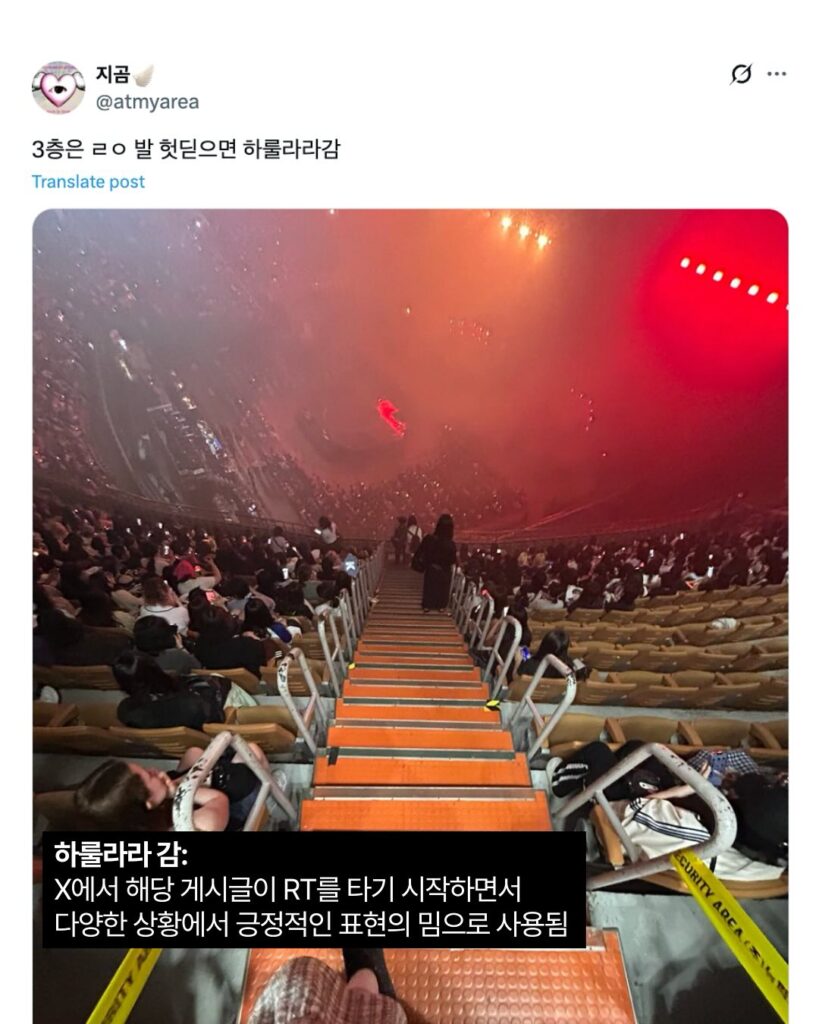The width and height of the screenshot is (819, 1024).
Task: Click the red glowing stage light in center
Action: pyautogui.click(x=391, y=417)
